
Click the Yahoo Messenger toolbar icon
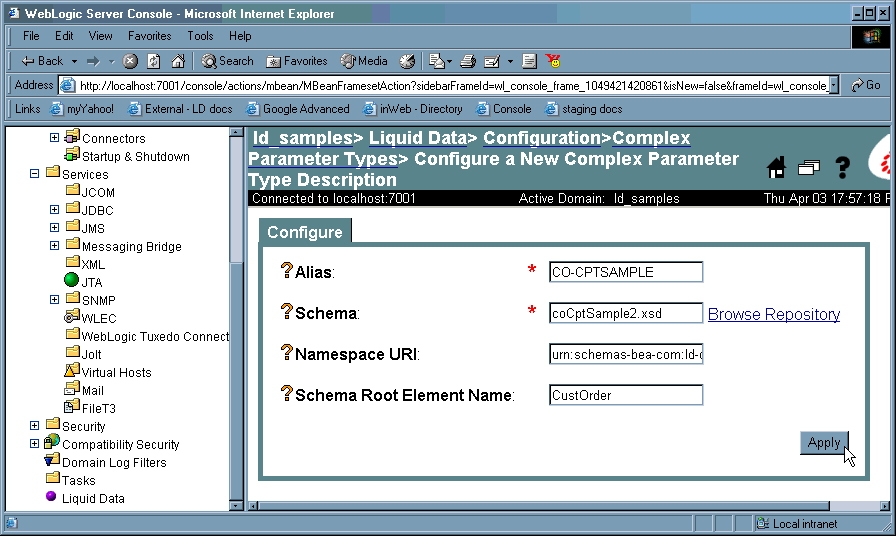[x=553, y=61]
